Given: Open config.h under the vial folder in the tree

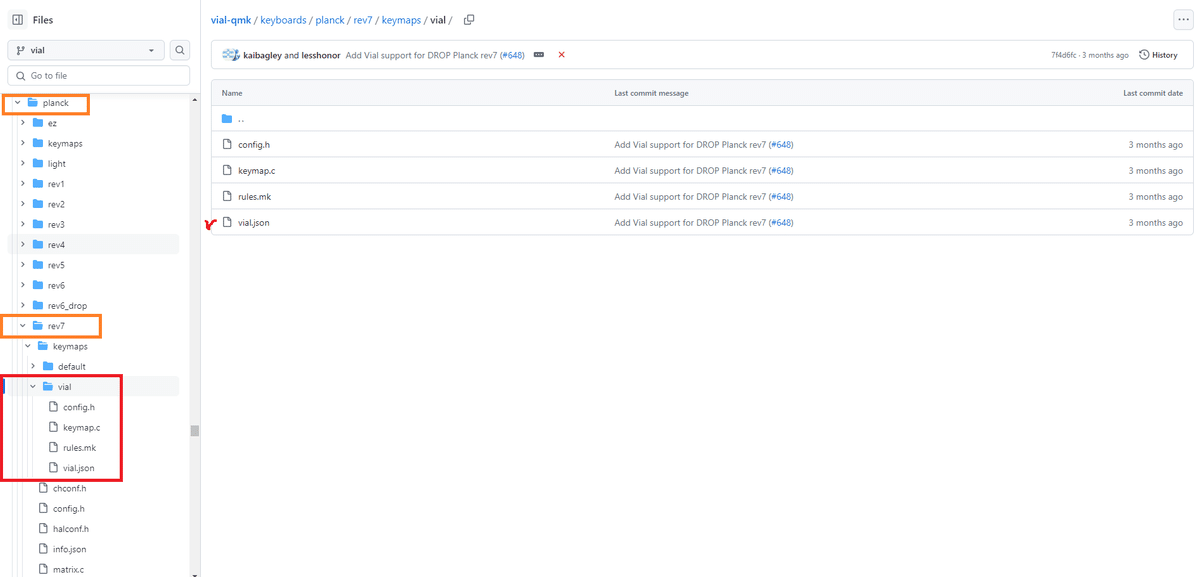Looking at the screenshot, I should point(79,407).
